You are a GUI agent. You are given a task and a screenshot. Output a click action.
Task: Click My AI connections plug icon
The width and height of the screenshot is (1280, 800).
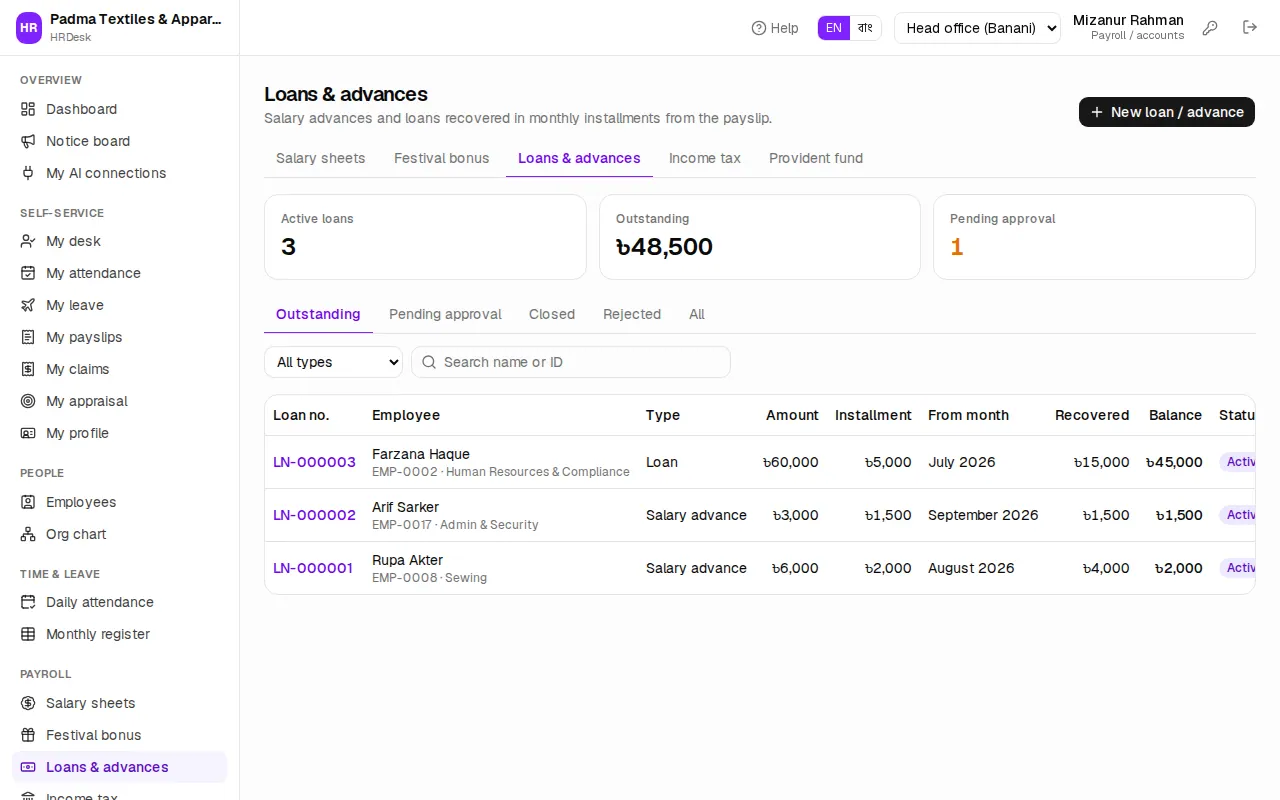click(x=28, y=173)
